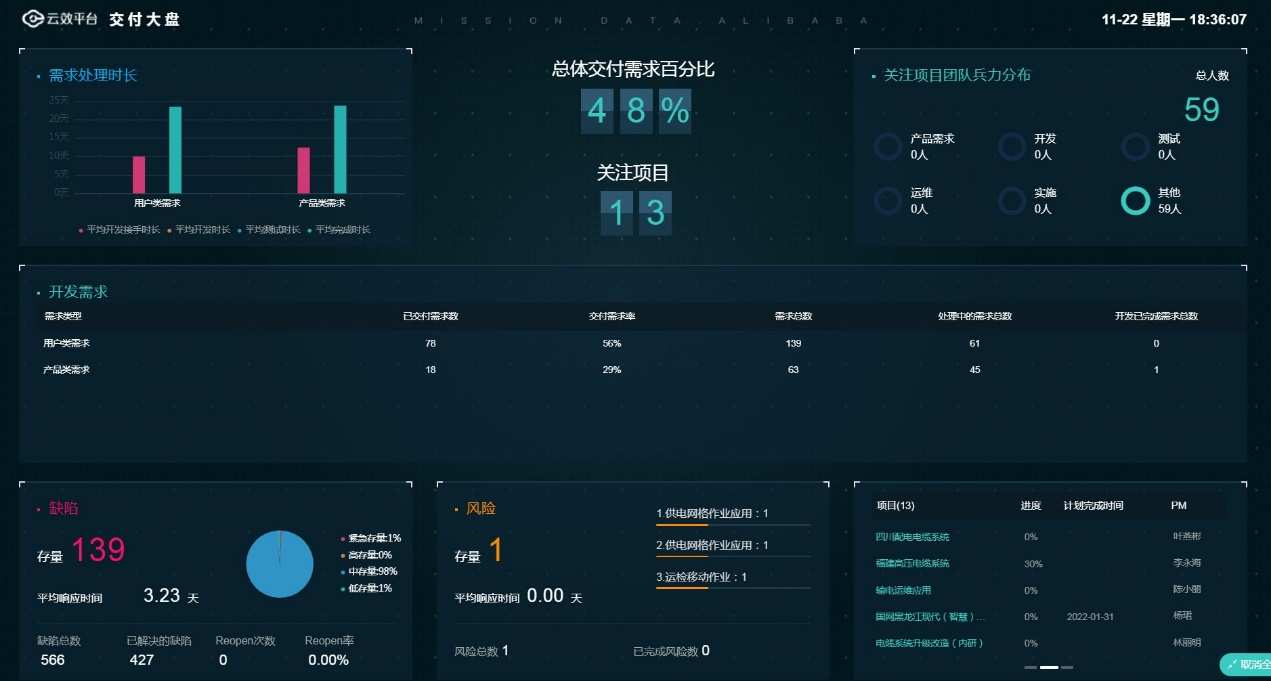The width and height of the screenshot is (1271, 681).
Task: Click the 其他 team ring icon
Action: [1135, 201]
